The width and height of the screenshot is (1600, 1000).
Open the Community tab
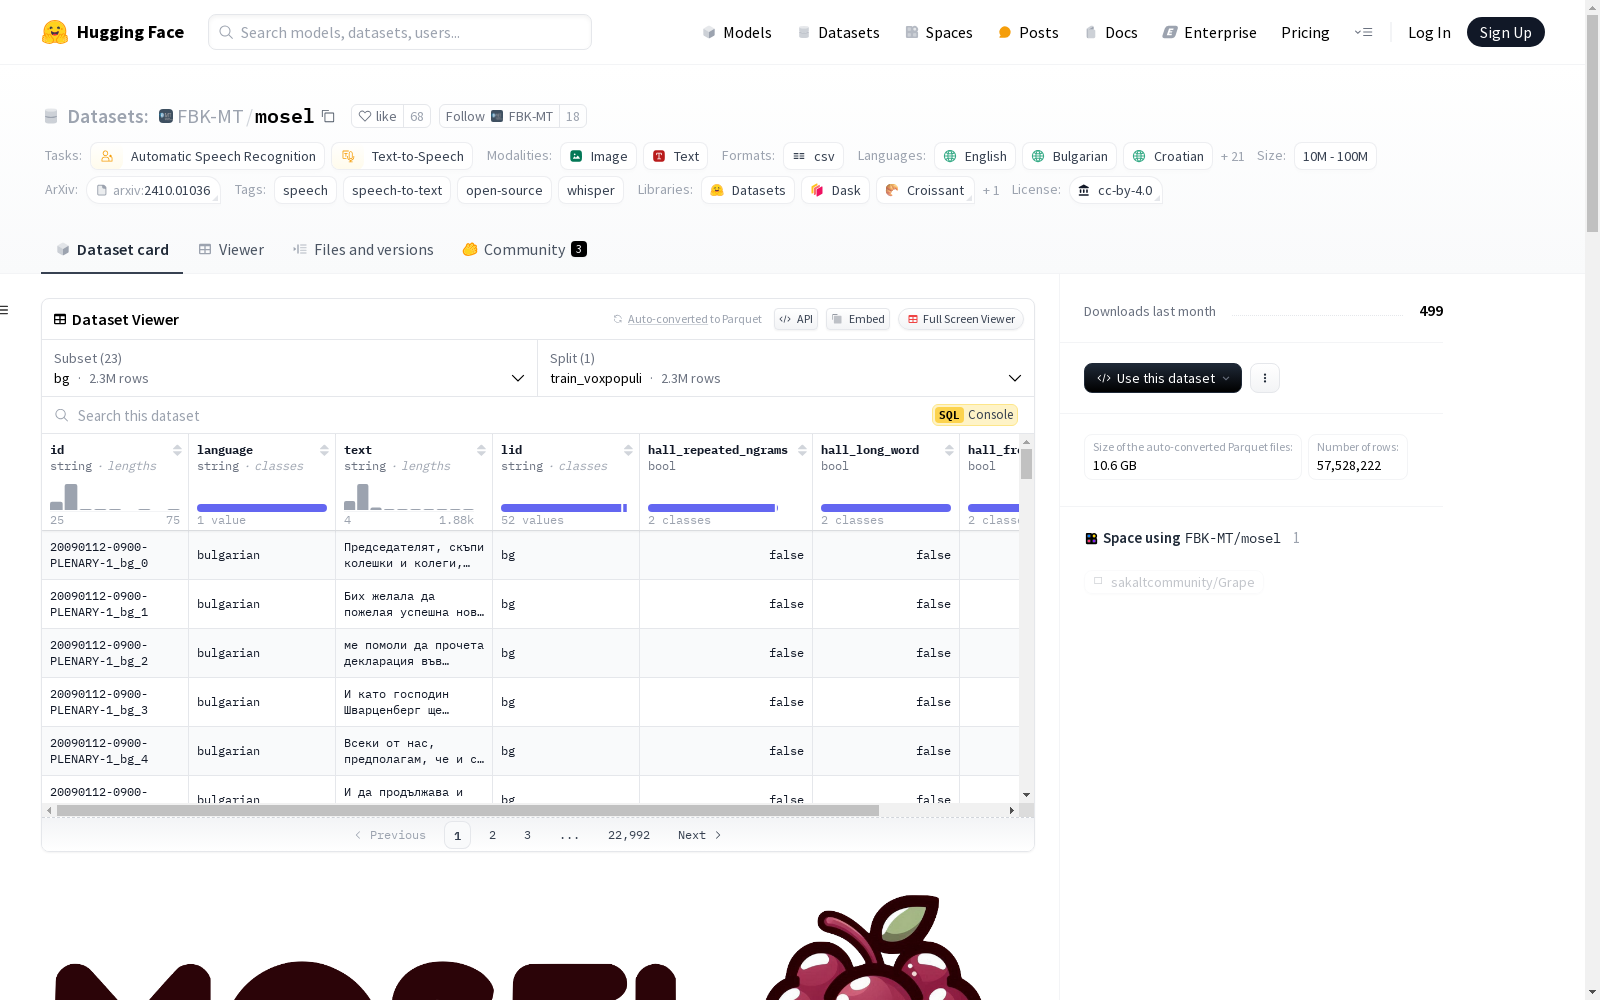tap(525, 249)
